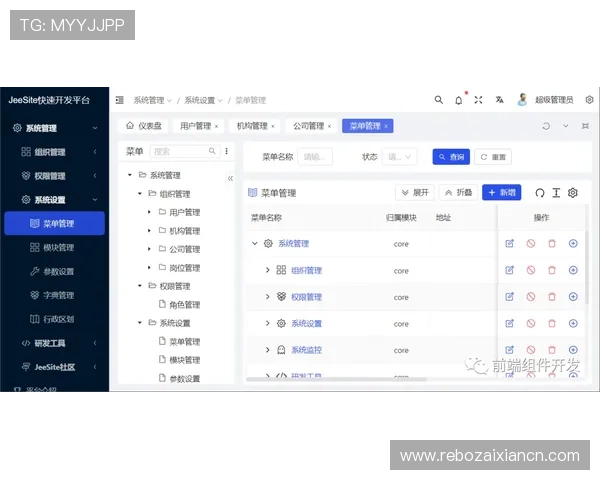This screenshot has height=480, width=600.
Task: Open 行政区划 in the left sidebar
Action: click(x=54, y=319)
